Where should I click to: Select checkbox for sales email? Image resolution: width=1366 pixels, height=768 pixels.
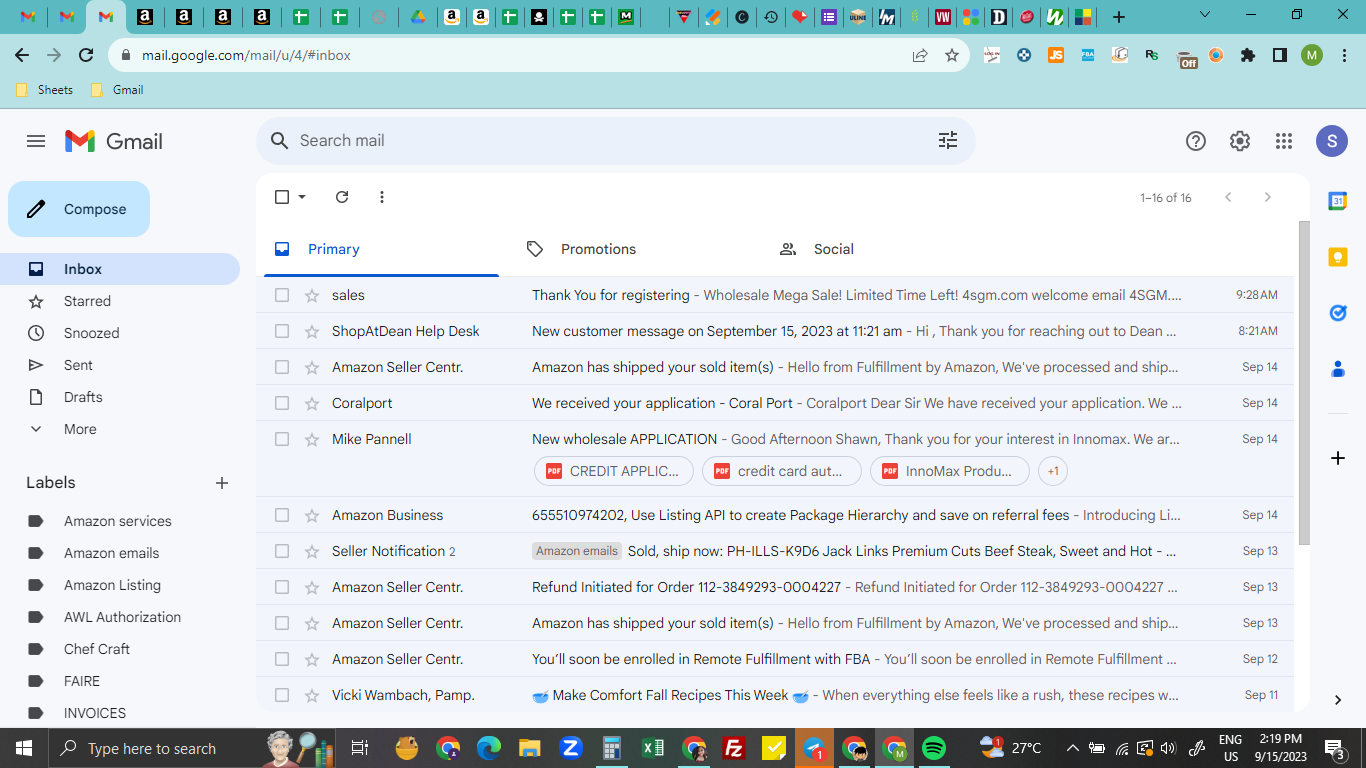click(282, 295)
